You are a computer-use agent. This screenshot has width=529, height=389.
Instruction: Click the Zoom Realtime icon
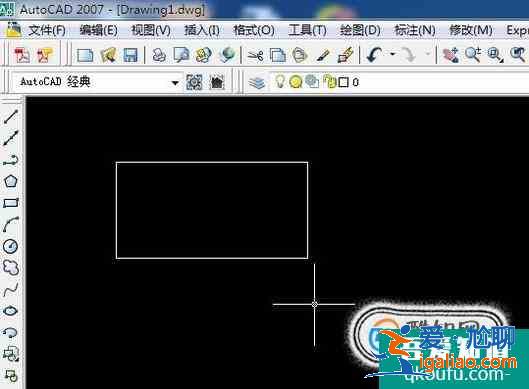pyautogui.click(x=473, y=55)
